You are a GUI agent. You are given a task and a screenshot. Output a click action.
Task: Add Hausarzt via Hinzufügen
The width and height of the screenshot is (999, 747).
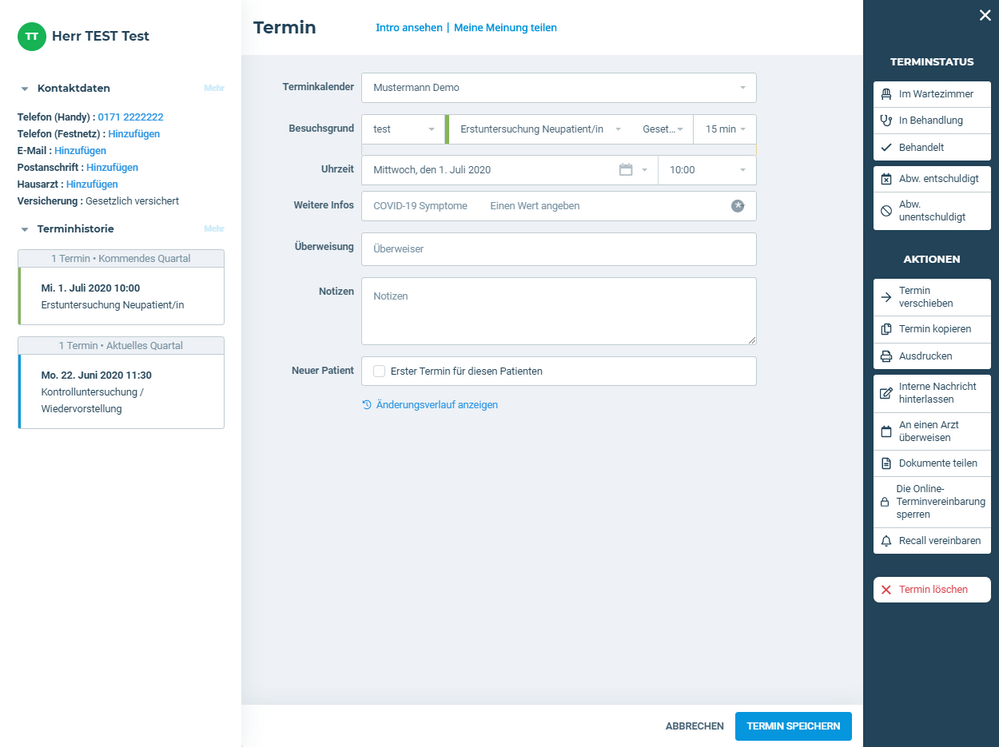[x=92, y=184]
